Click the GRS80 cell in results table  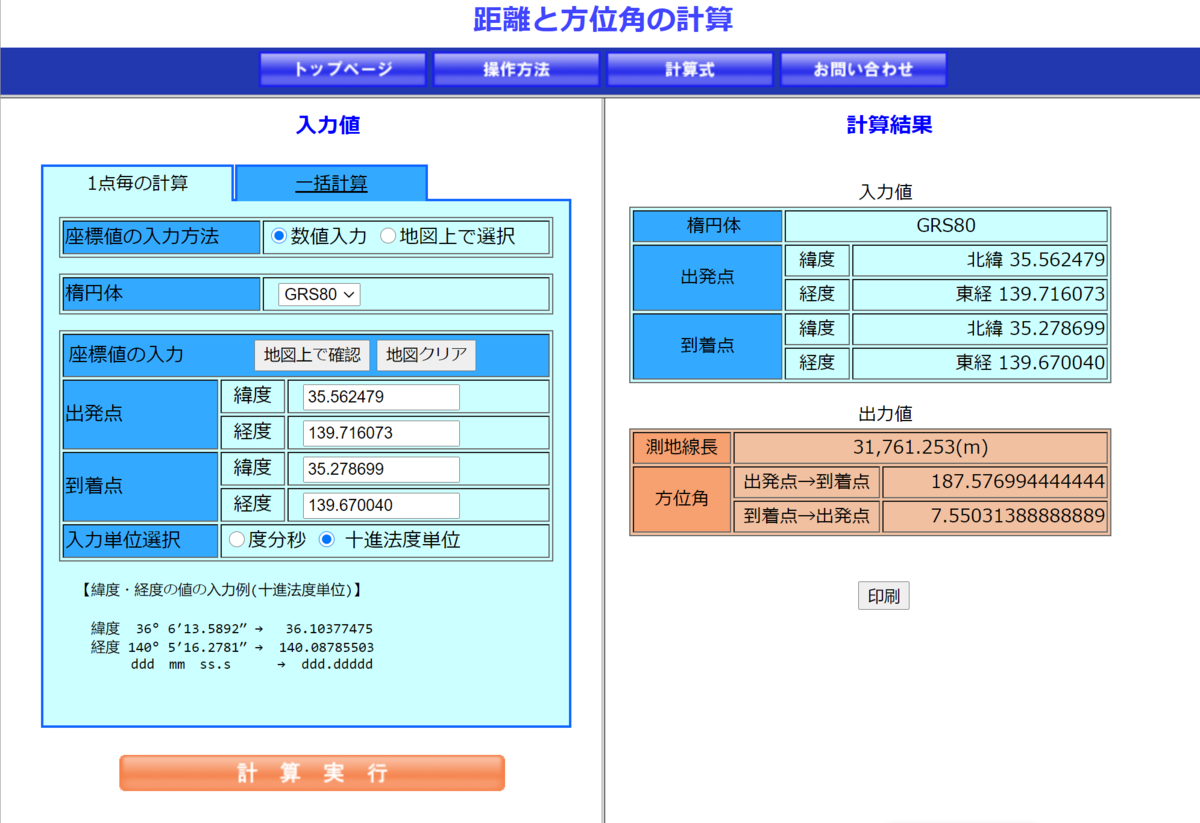click(x=946, y=226)
